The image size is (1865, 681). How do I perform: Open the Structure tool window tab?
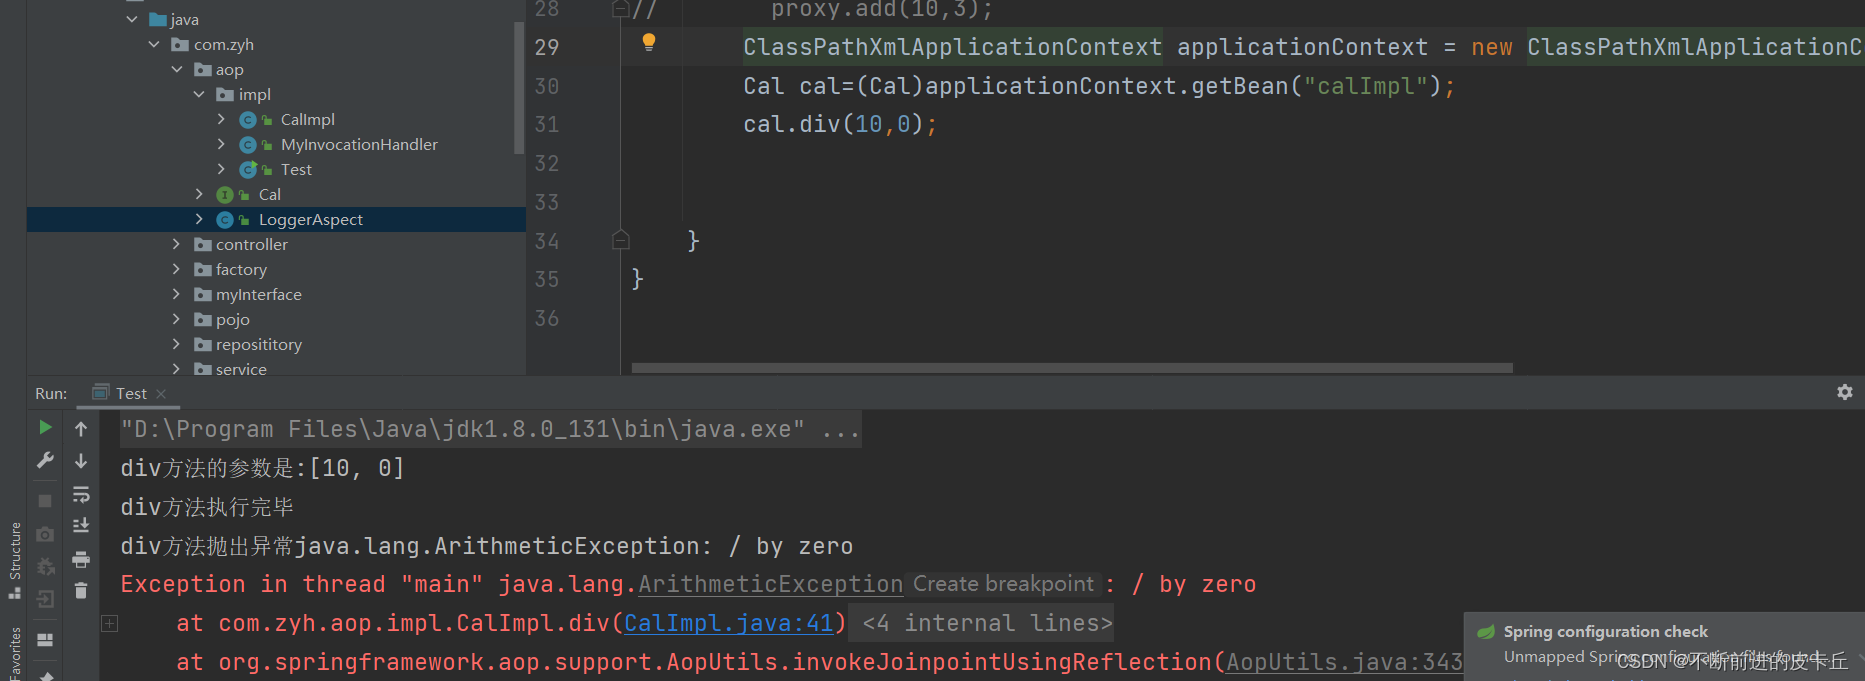[x=14, y=560]
